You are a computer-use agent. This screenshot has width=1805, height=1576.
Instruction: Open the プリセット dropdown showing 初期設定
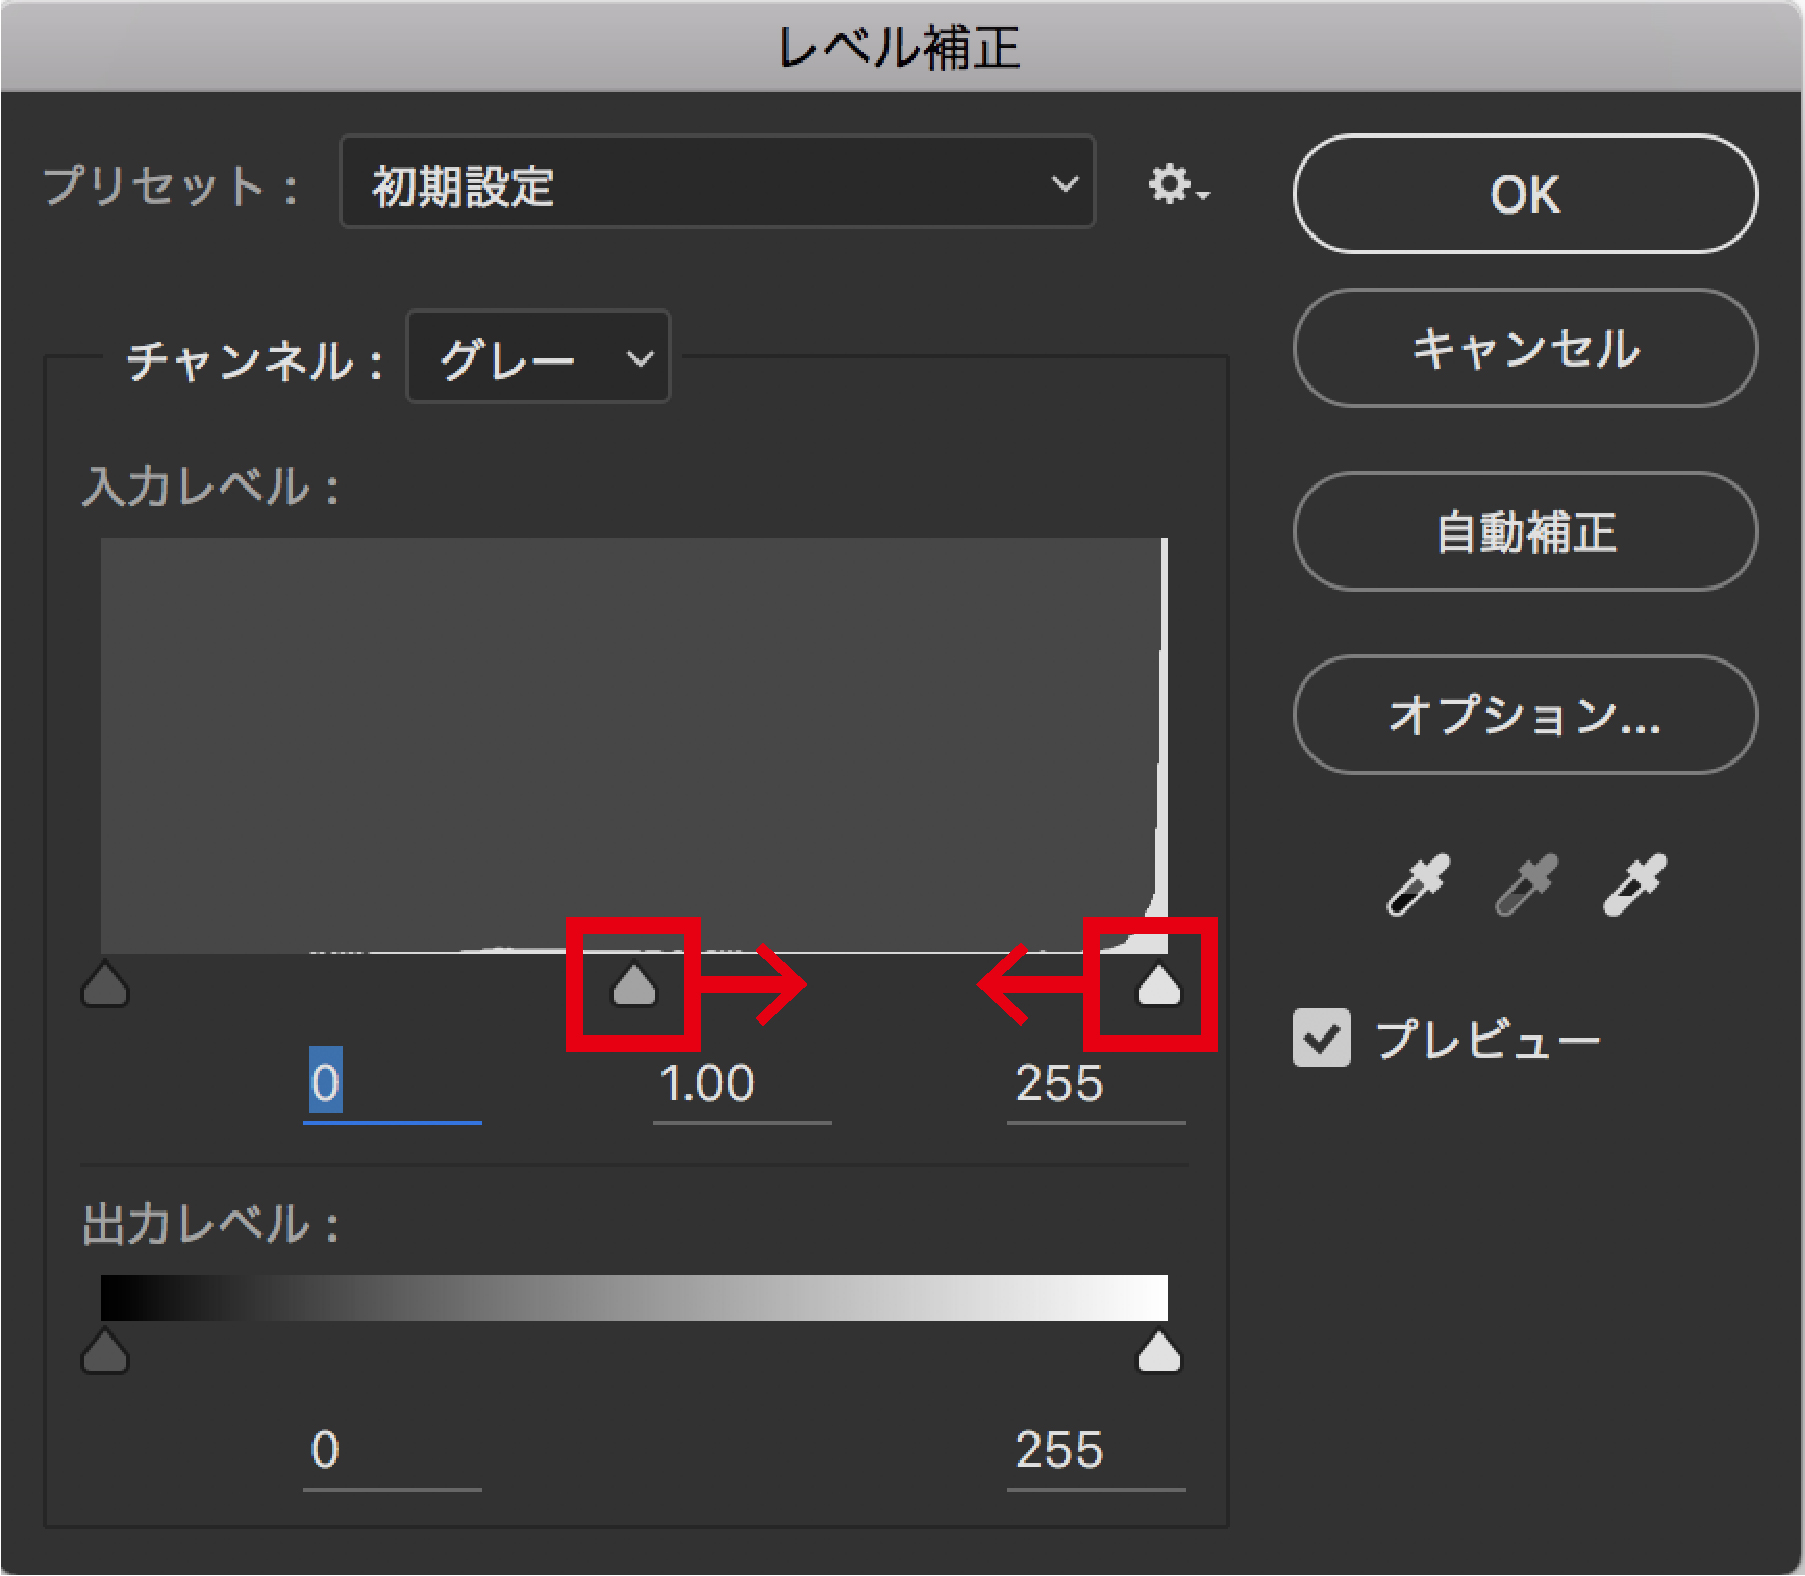point(718,182)
